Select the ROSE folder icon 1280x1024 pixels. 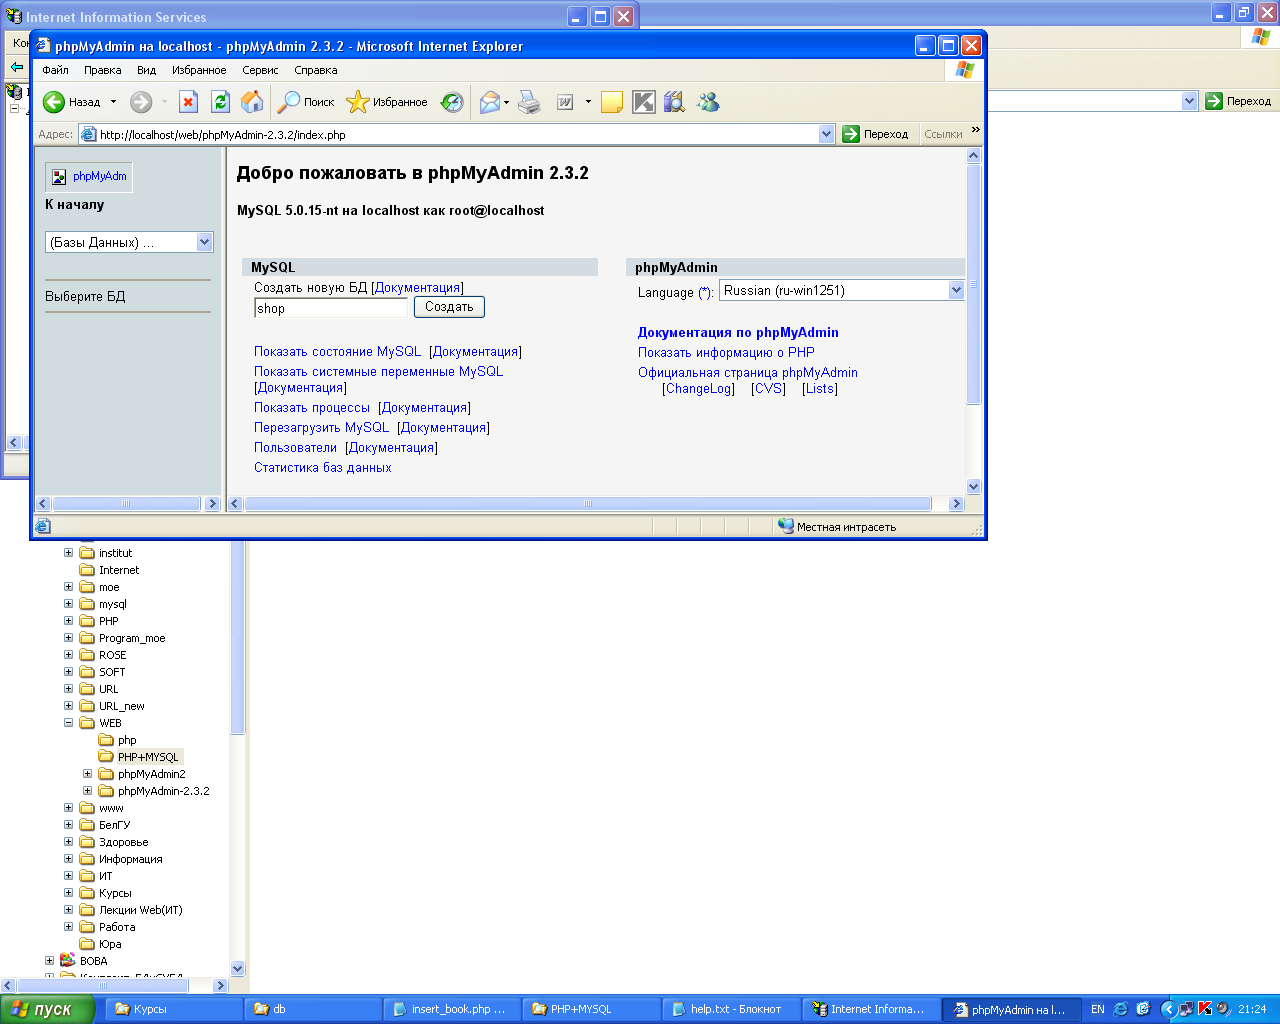pos(87,655)
